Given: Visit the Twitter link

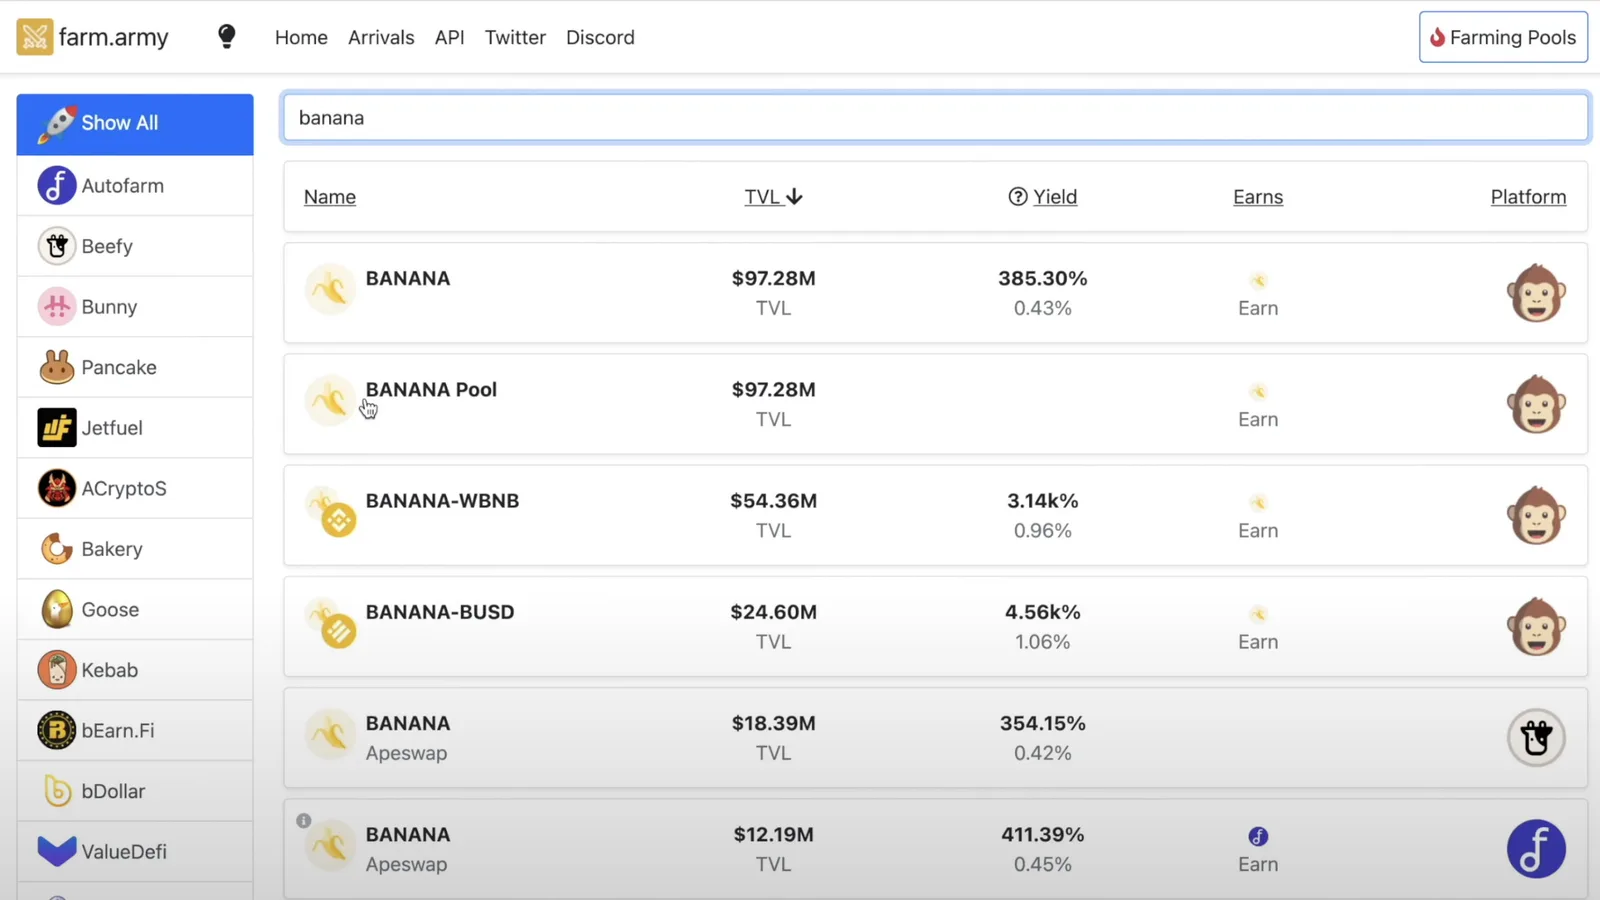Looking at the screenshot, I should point(515,37).
